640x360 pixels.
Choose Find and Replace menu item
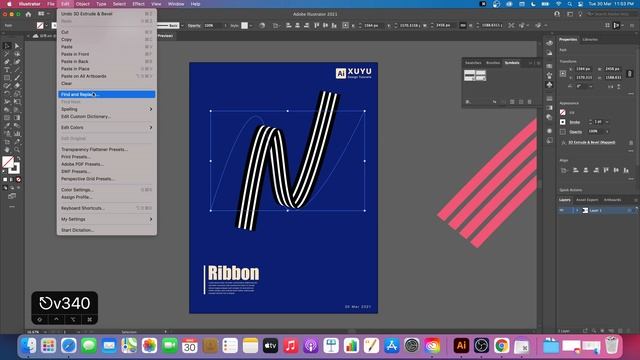107,95
